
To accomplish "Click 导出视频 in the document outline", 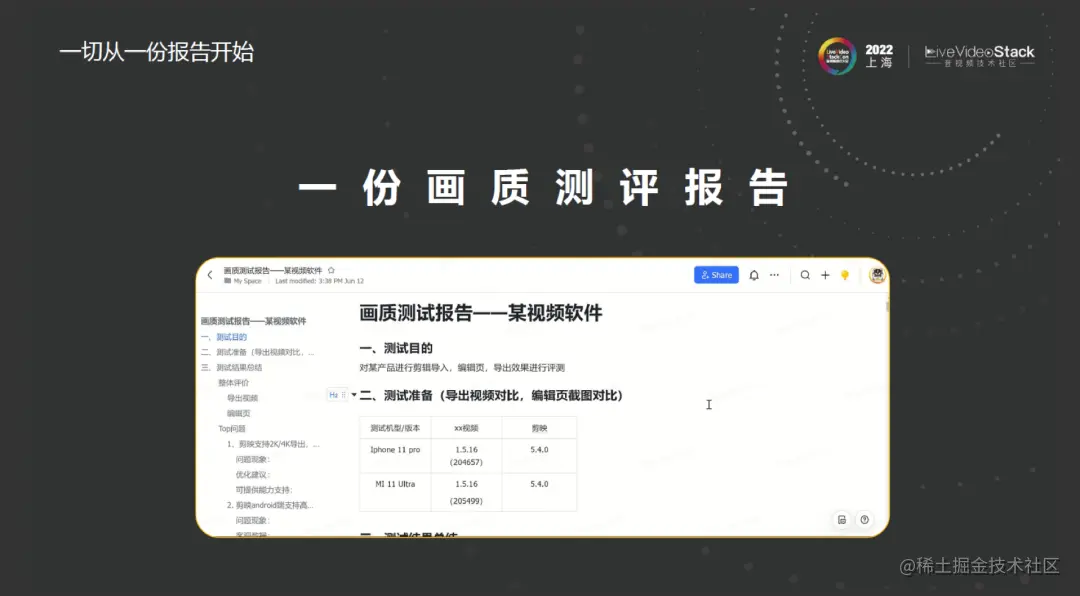I will click(x=243, y=398).
